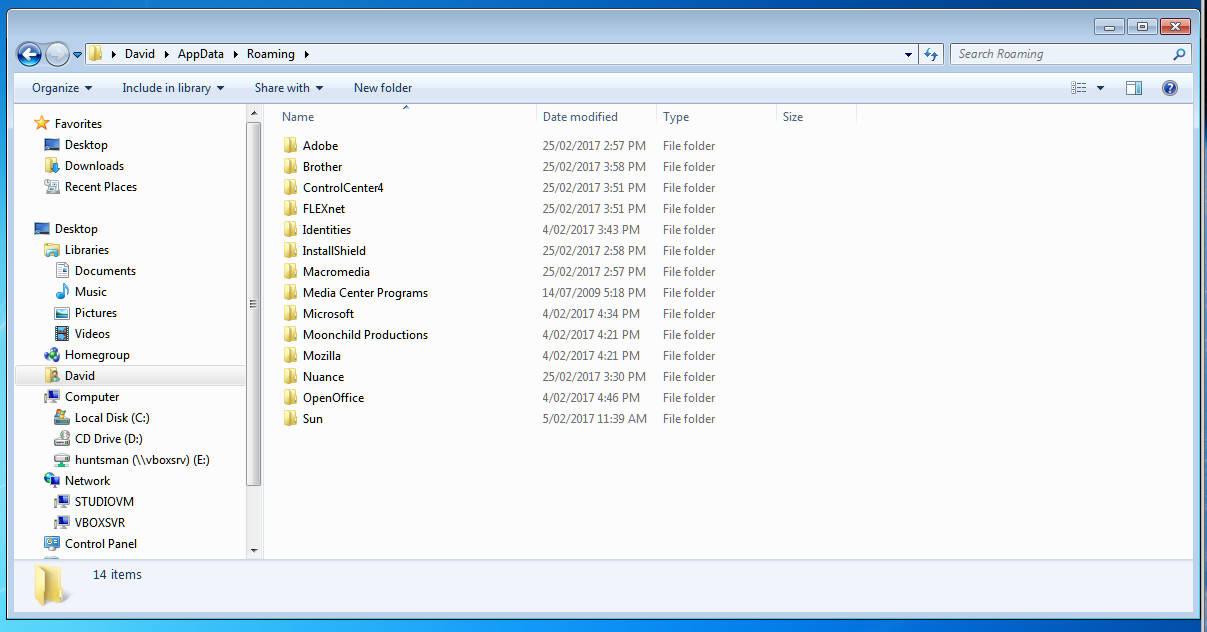The height and width of the screenshot is (632, 1207).
Task: Click New folder button
Action: click(x=383, y=88)
